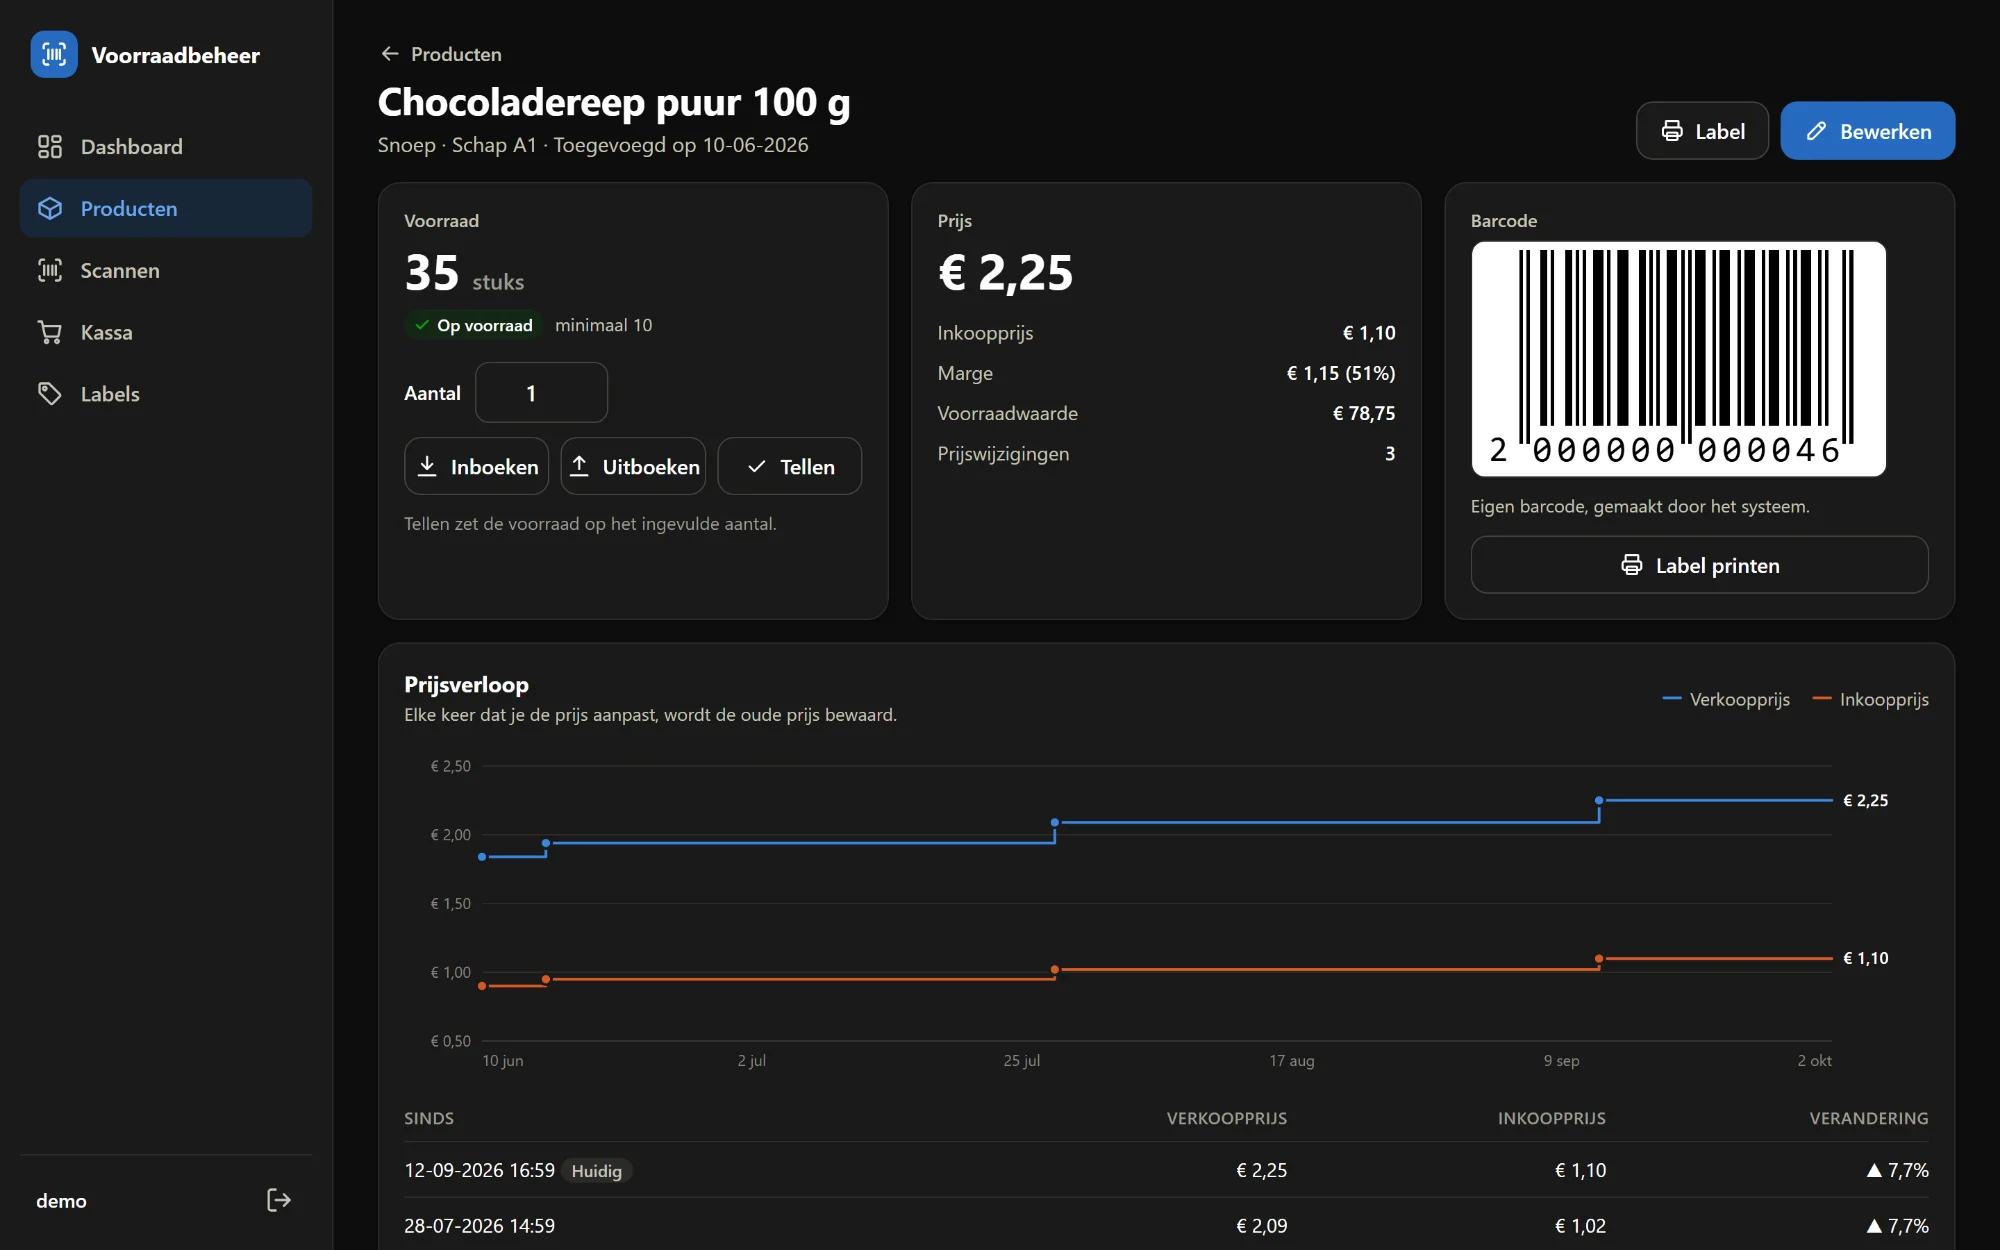Click the printer icon in Label printen
This screenshot has width=2000, height=1250.
point(1632,565)
